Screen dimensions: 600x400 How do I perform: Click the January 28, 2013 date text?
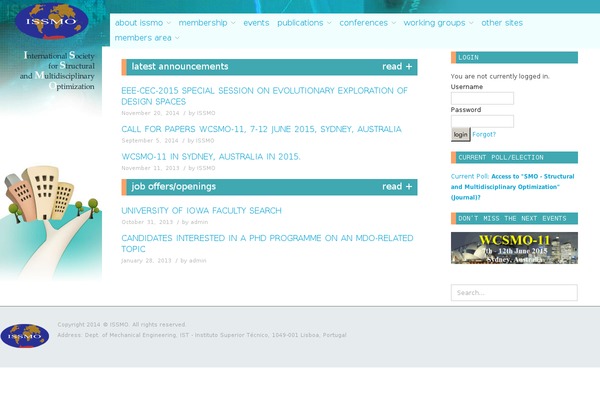pos(147,261)
